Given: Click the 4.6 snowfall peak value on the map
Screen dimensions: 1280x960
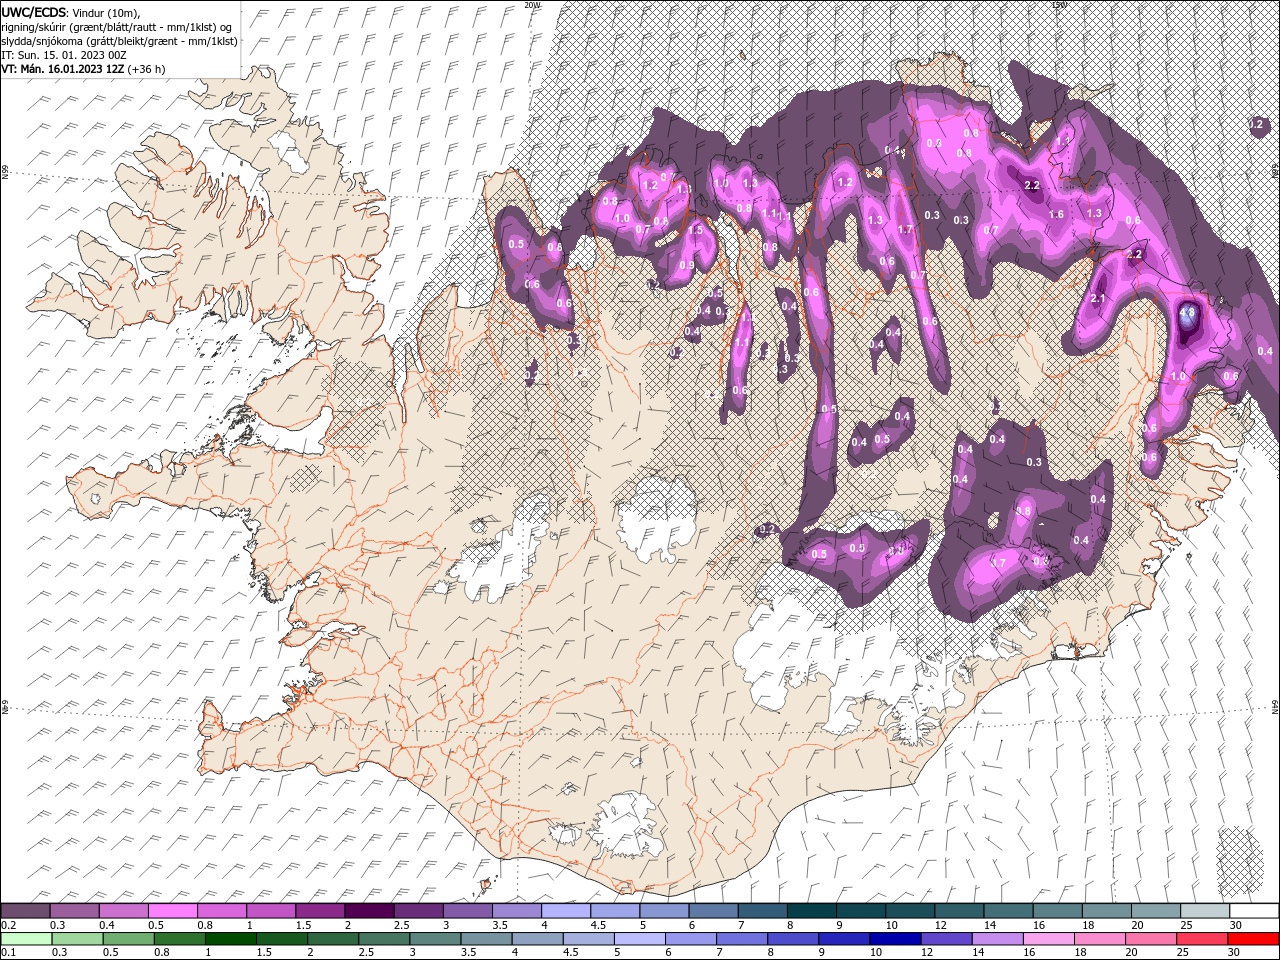Looking at the screenshot, I should click(x=1188, y=313).
